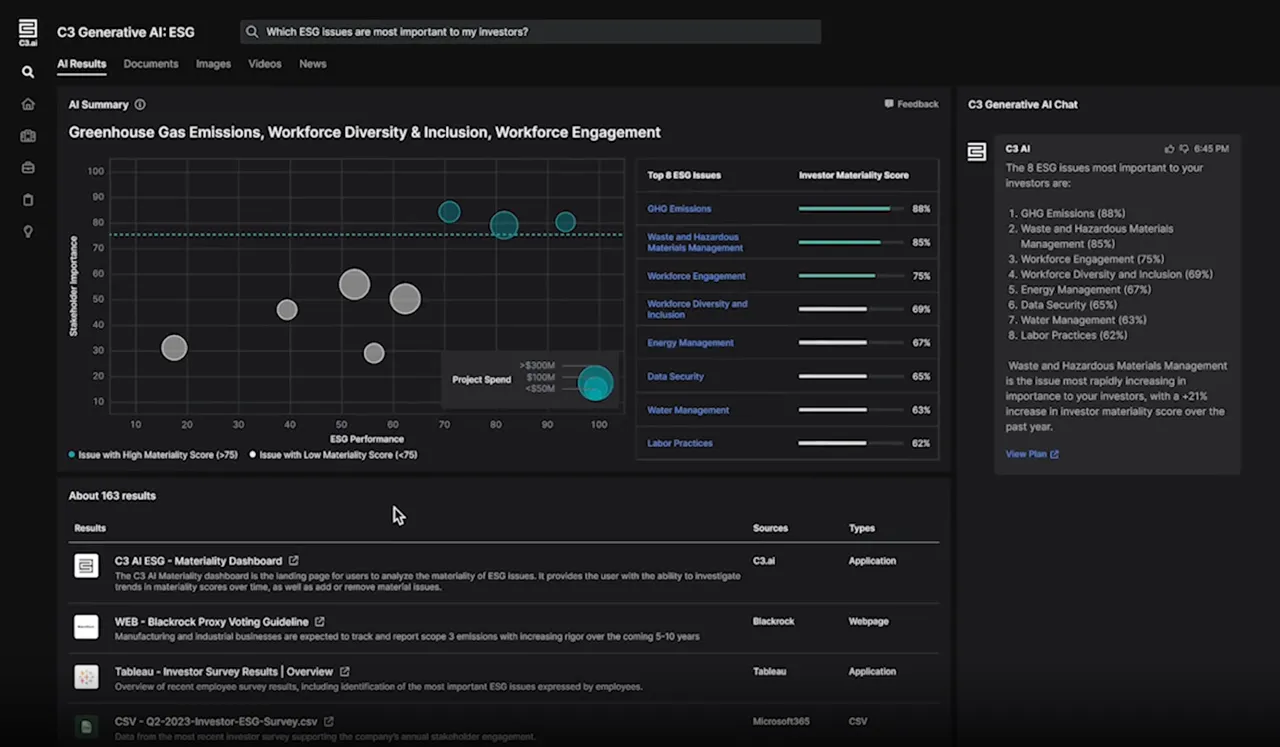Click the teal bubble at ESG performance 93
Image resolution: width=1280 pixels, height=747 pixels.
[x=565, y=222]
